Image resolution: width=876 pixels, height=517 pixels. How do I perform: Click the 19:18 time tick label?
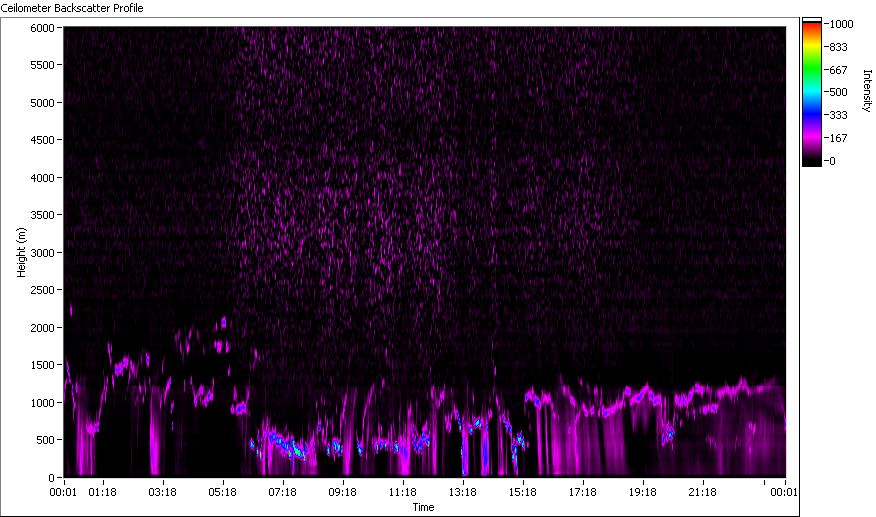tap(643, 492)
